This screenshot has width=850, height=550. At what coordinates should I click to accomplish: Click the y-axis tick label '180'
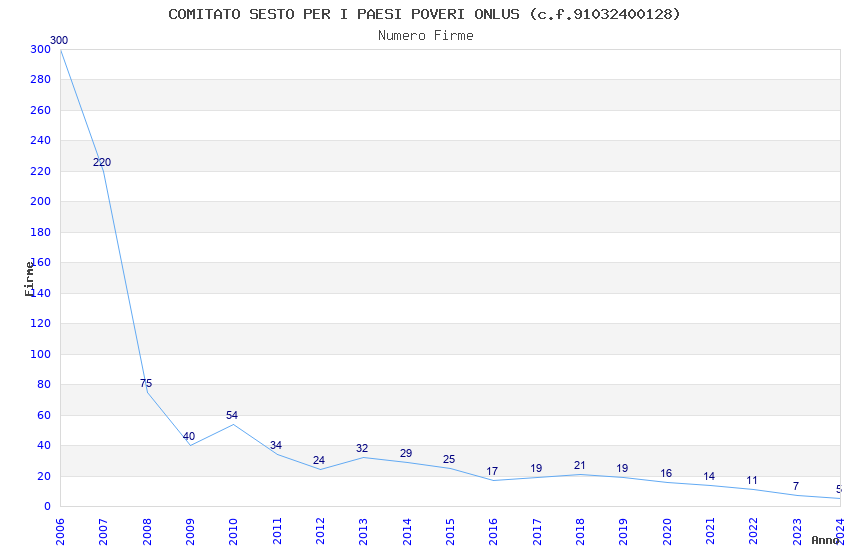pyautogui.click(x=41, y=232)
